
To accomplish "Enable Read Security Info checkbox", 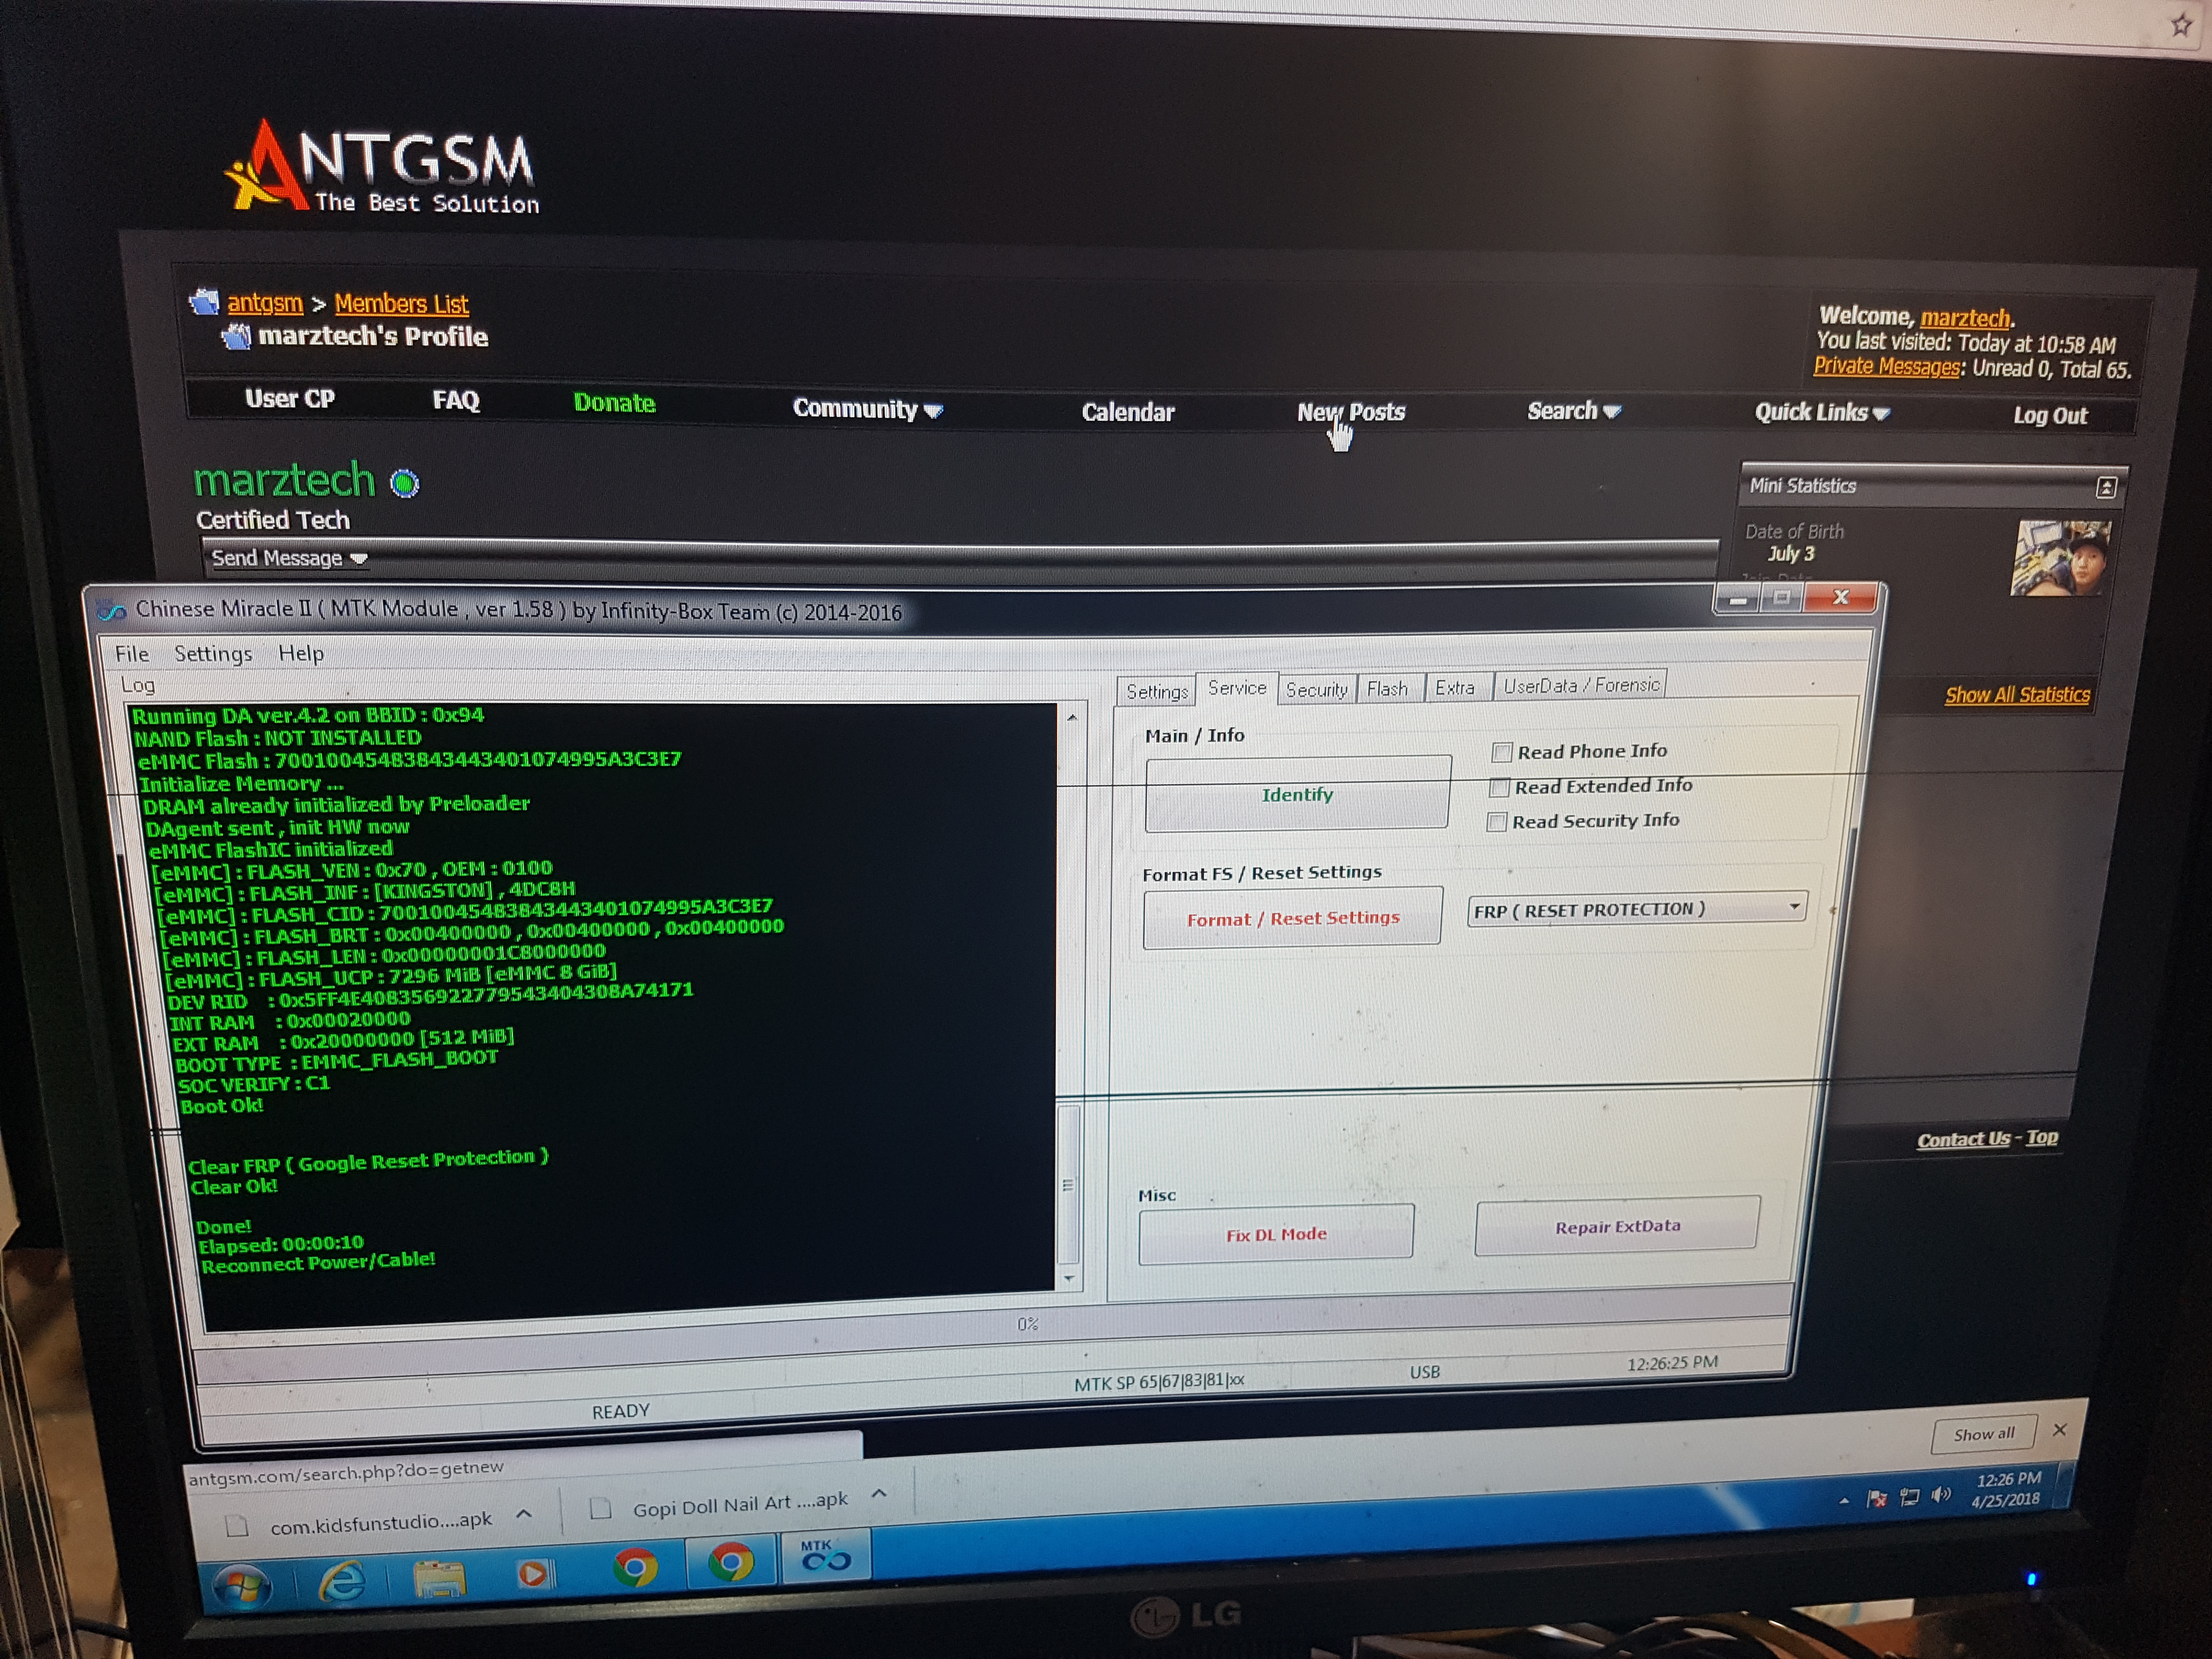I will pos(1496,822).
